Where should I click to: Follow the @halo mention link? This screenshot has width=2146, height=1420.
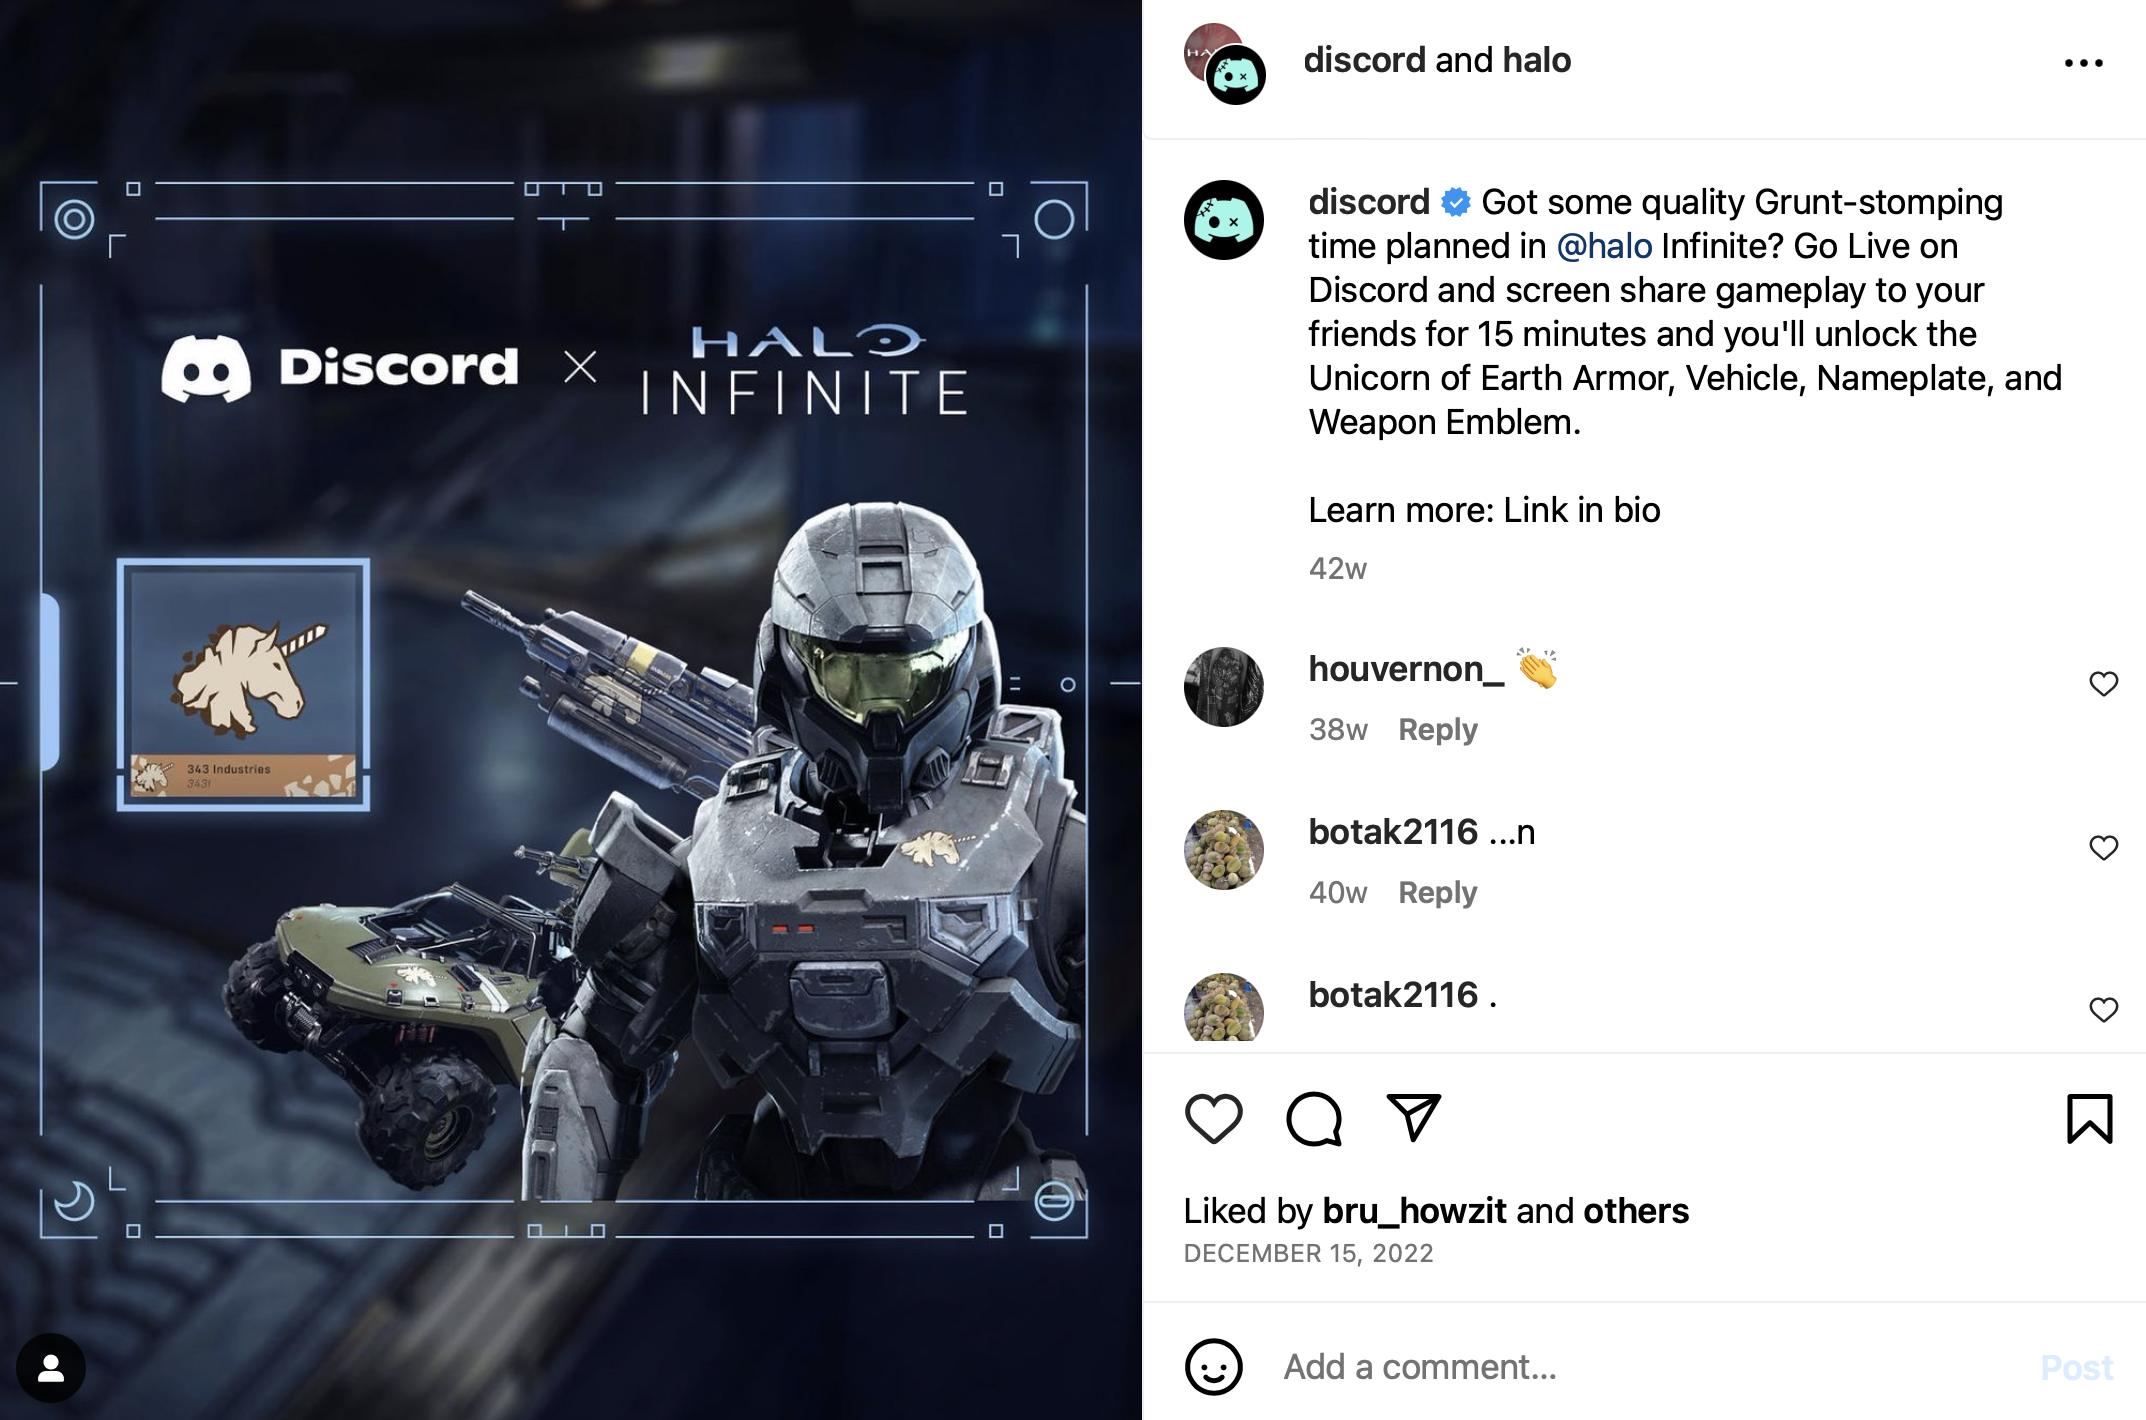pyautogui.click(x=1604, y=246)
